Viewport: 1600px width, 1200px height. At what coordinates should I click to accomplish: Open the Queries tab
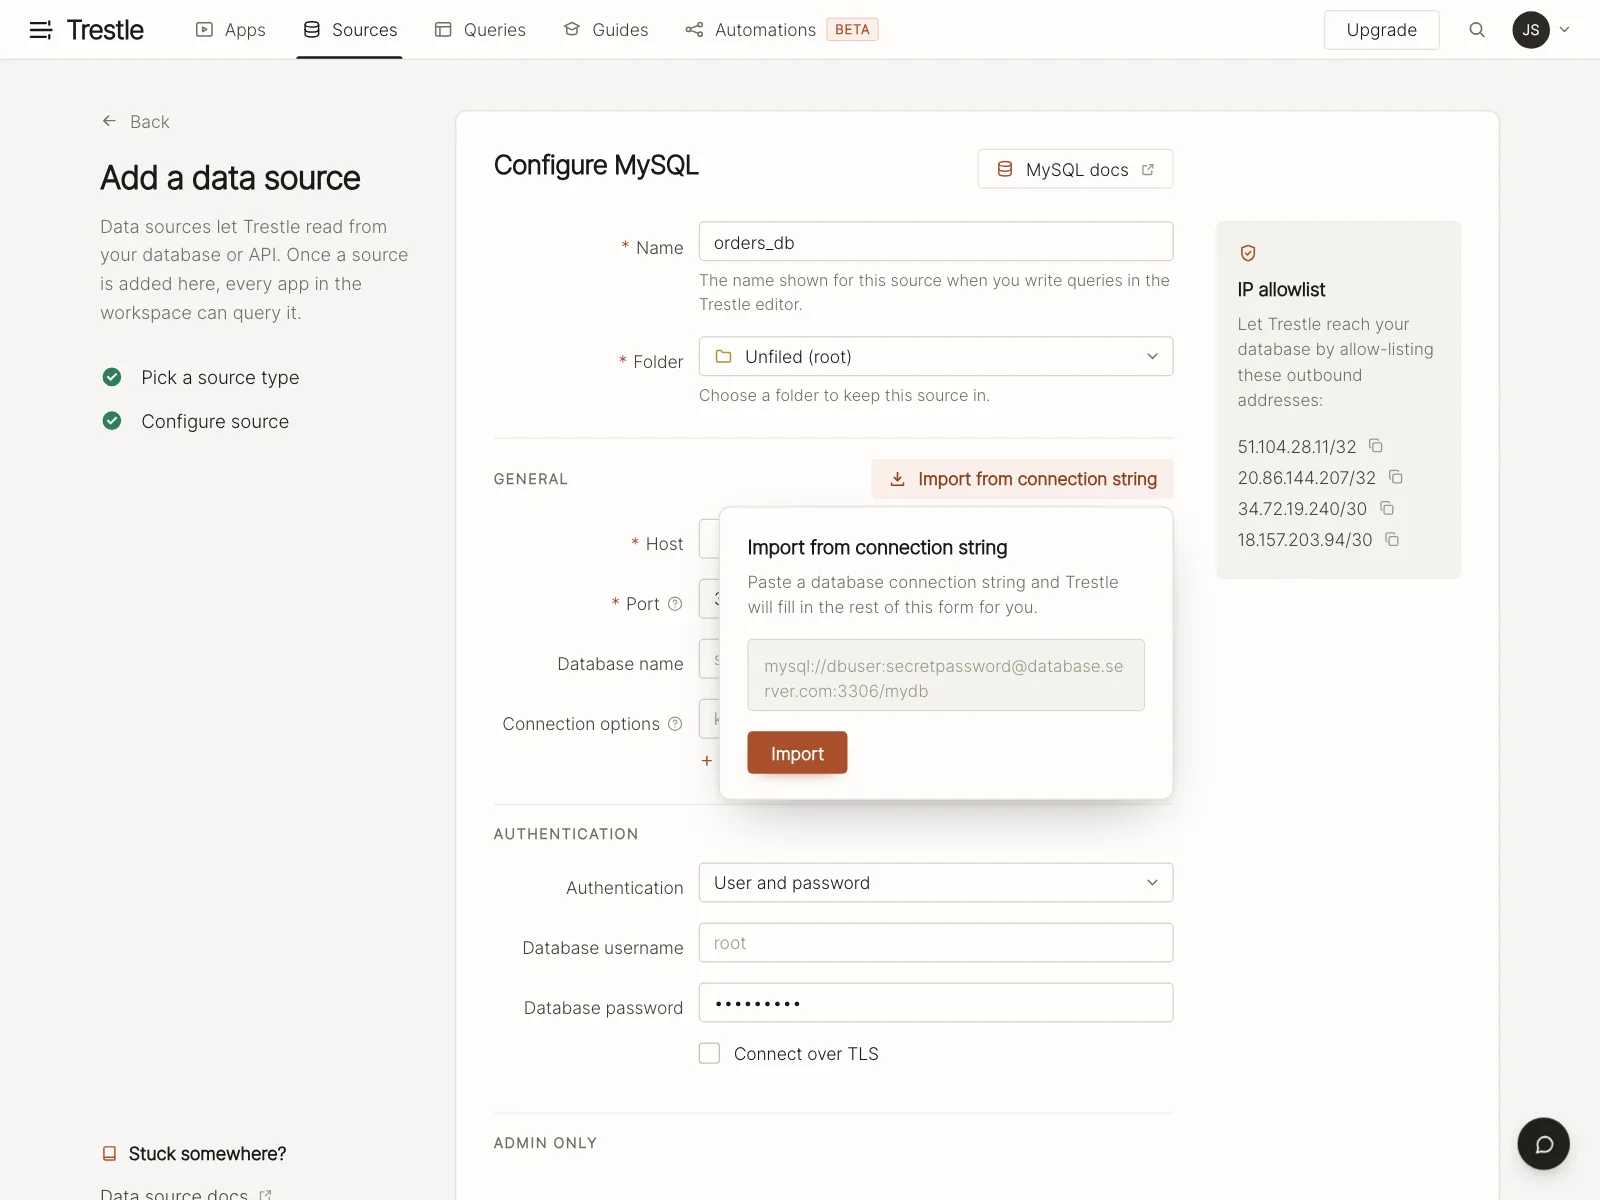480,30
